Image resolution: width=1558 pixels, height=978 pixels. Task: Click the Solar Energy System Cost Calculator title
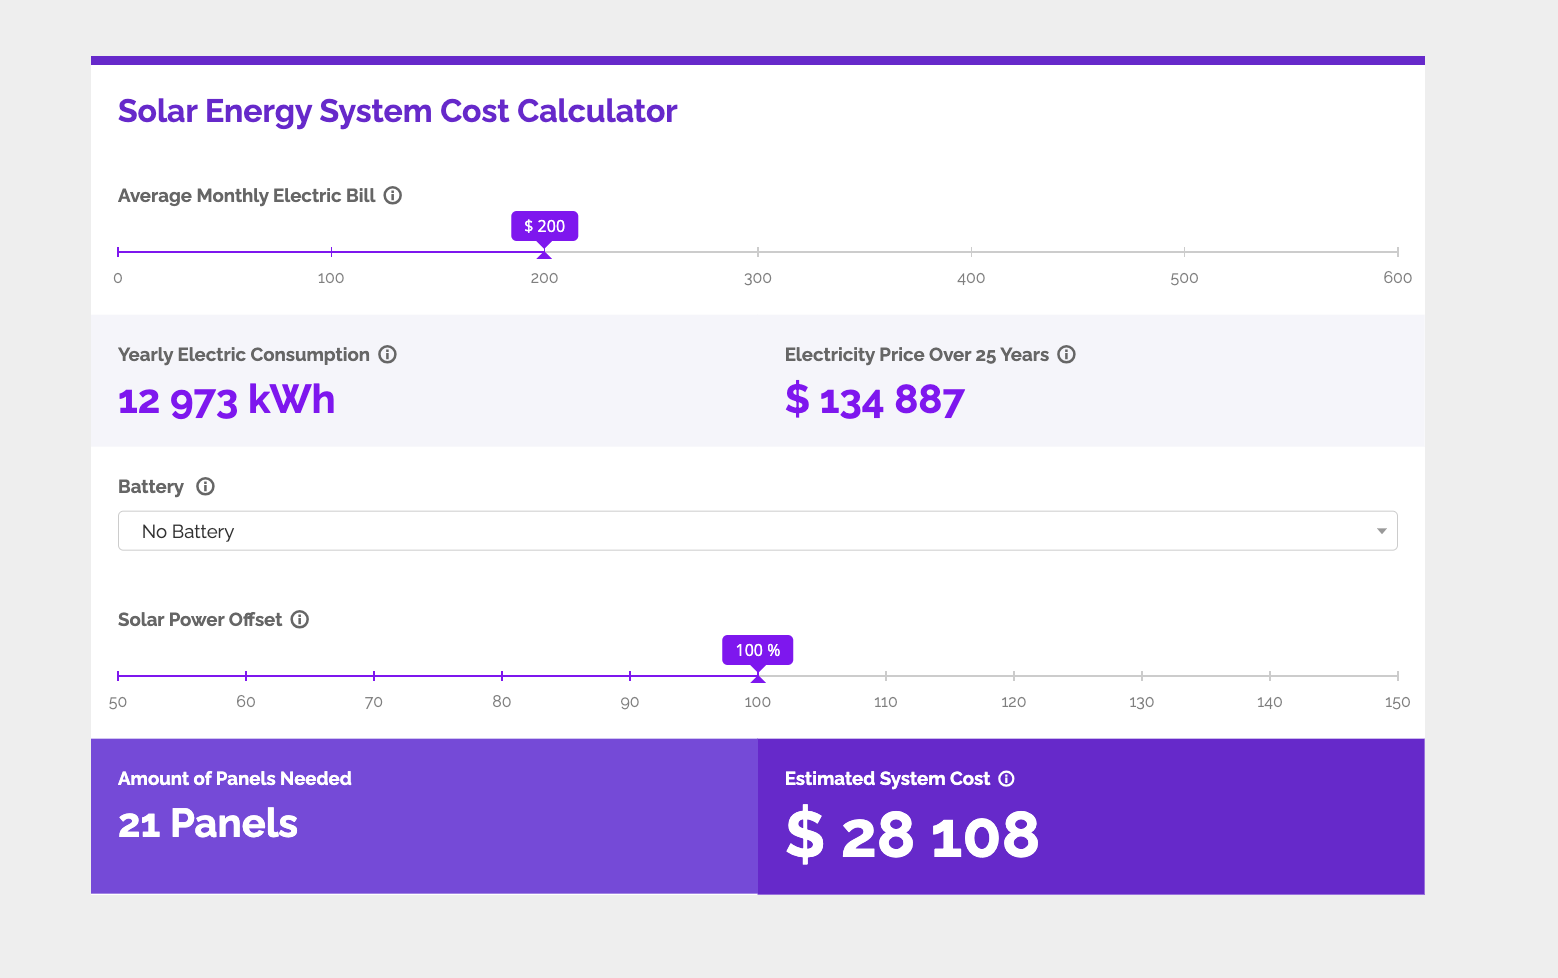click(397, 111)
